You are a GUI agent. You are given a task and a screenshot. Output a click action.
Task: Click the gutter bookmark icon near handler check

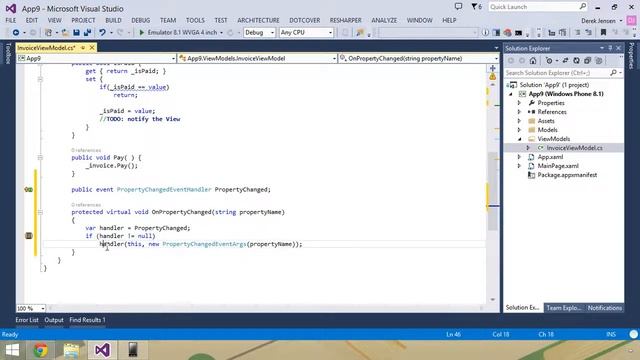coord(29,236)
